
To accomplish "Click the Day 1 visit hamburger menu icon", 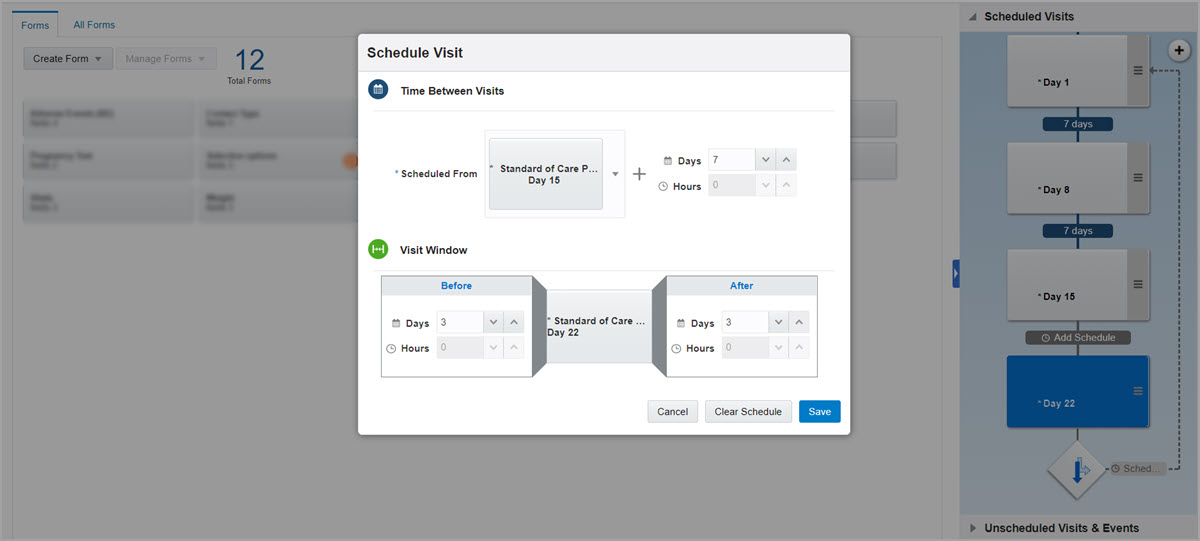I will pos(1137,70).
